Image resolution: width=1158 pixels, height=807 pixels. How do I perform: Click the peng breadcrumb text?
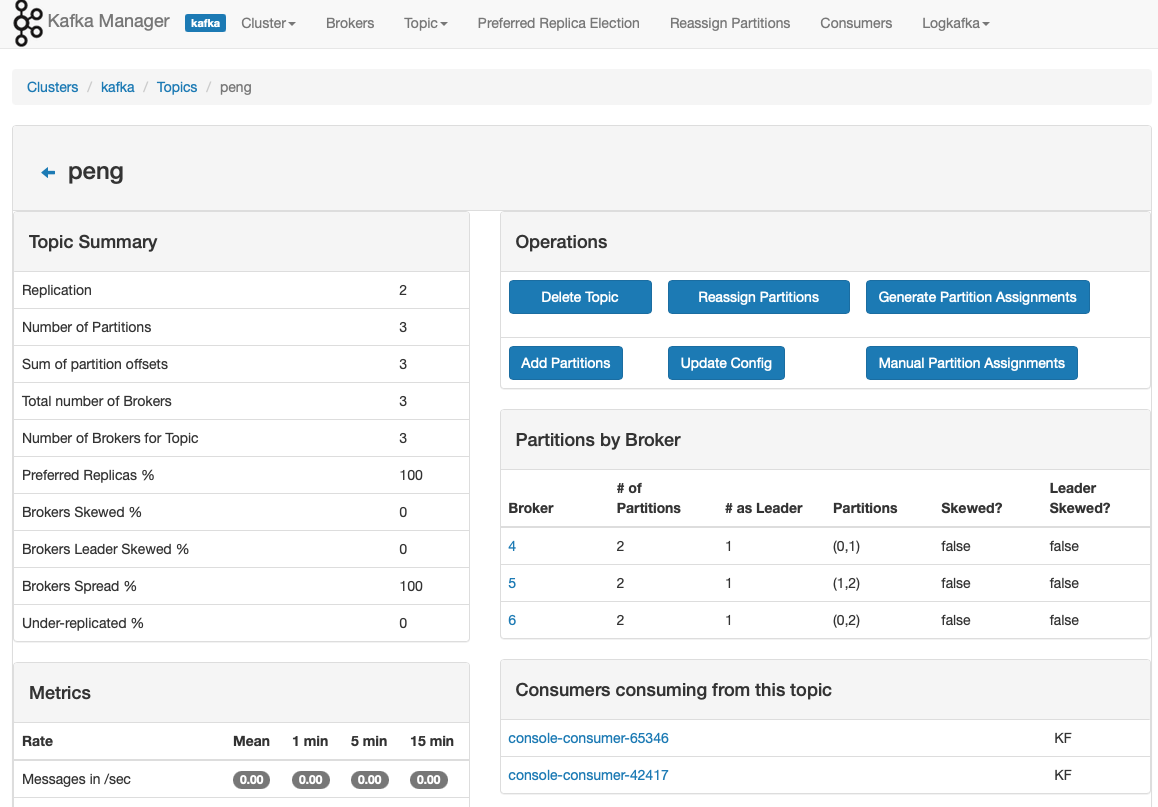[x=236, y=87]
